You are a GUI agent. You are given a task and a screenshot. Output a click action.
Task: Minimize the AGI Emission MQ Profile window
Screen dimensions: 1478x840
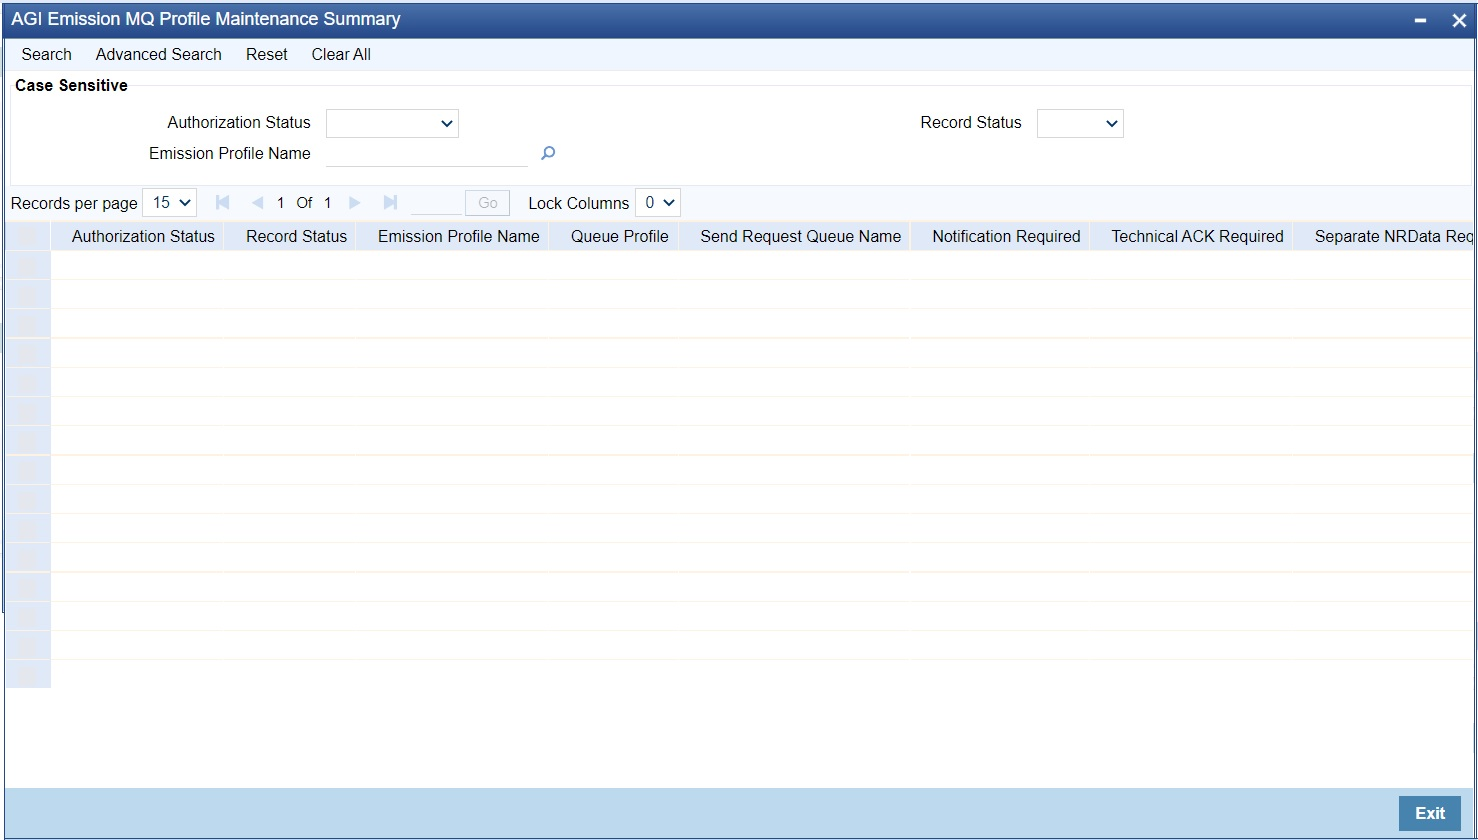pos(1420,20)
